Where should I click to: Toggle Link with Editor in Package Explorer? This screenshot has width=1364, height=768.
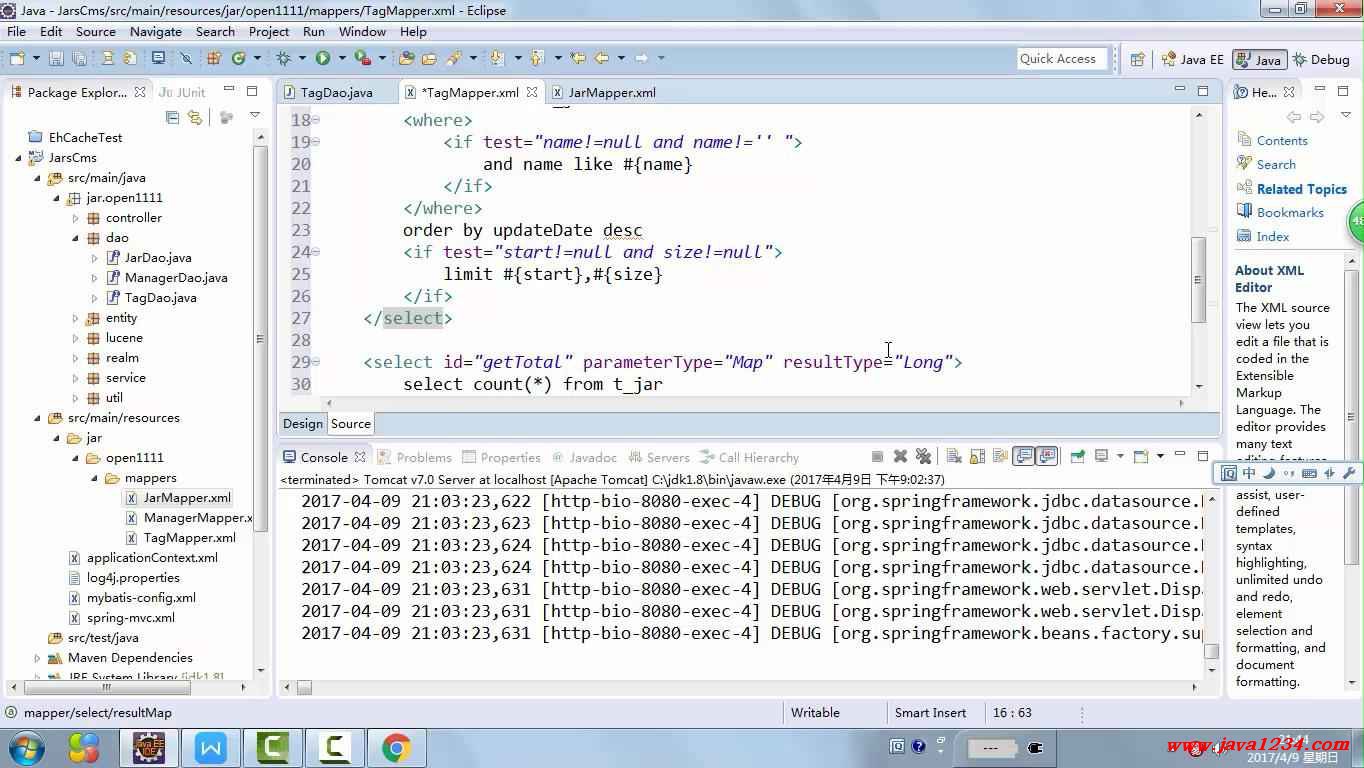point(195,117)
